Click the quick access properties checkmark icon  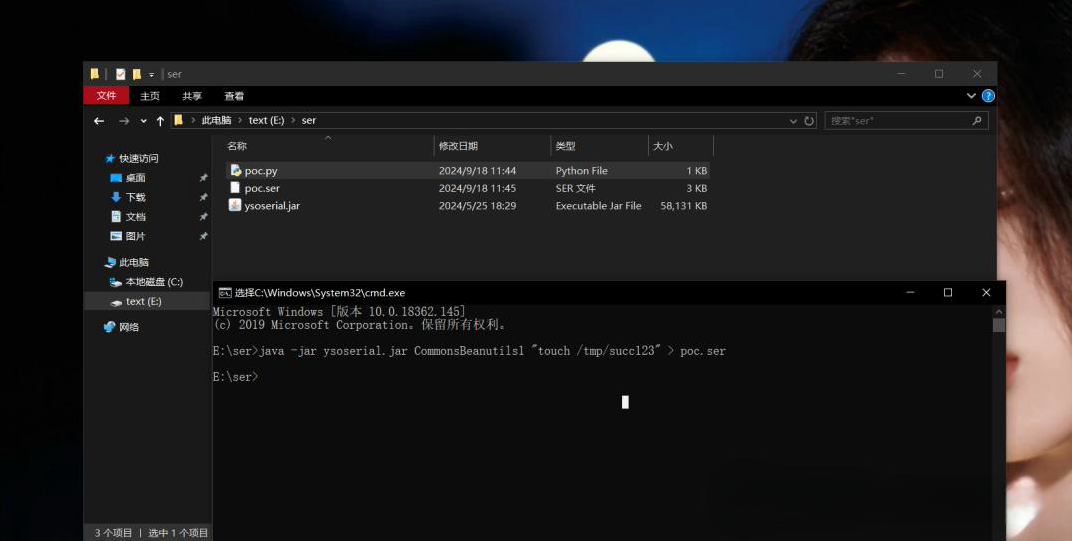click(x=121, y=74)
